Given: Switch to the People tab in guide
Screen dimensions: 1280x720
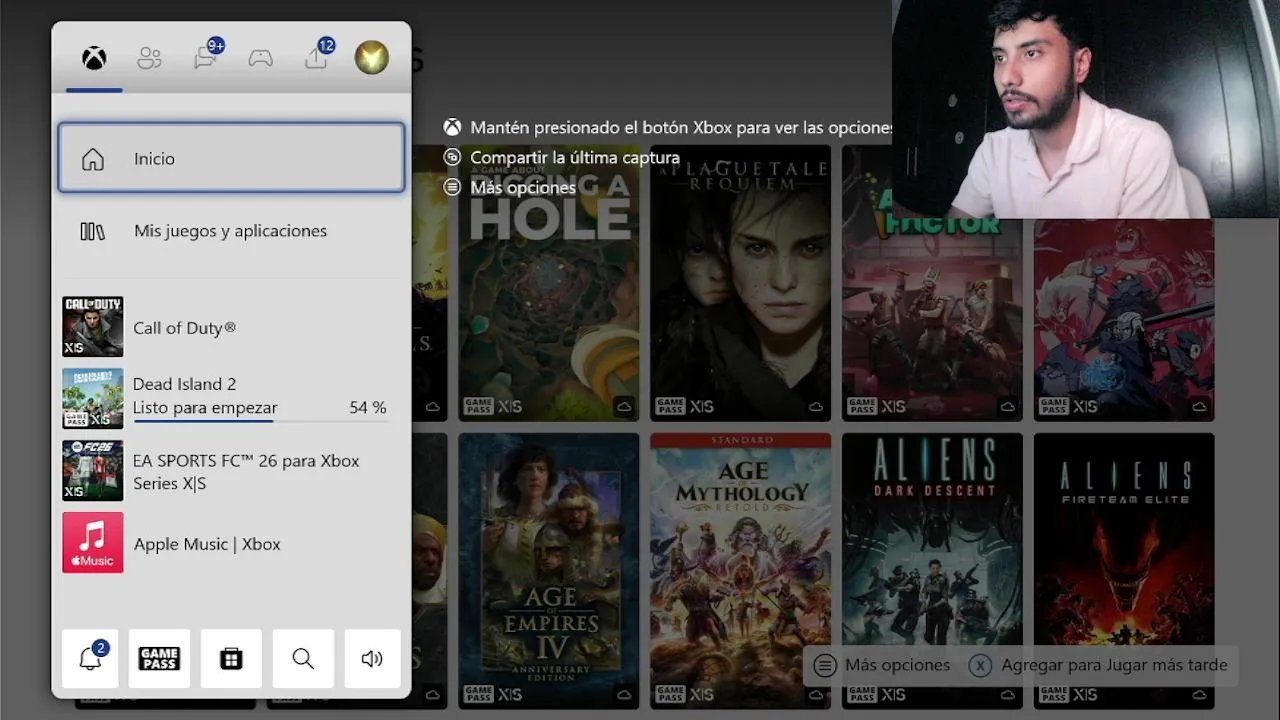Looking at the screenshot, I should pos(149,58).
